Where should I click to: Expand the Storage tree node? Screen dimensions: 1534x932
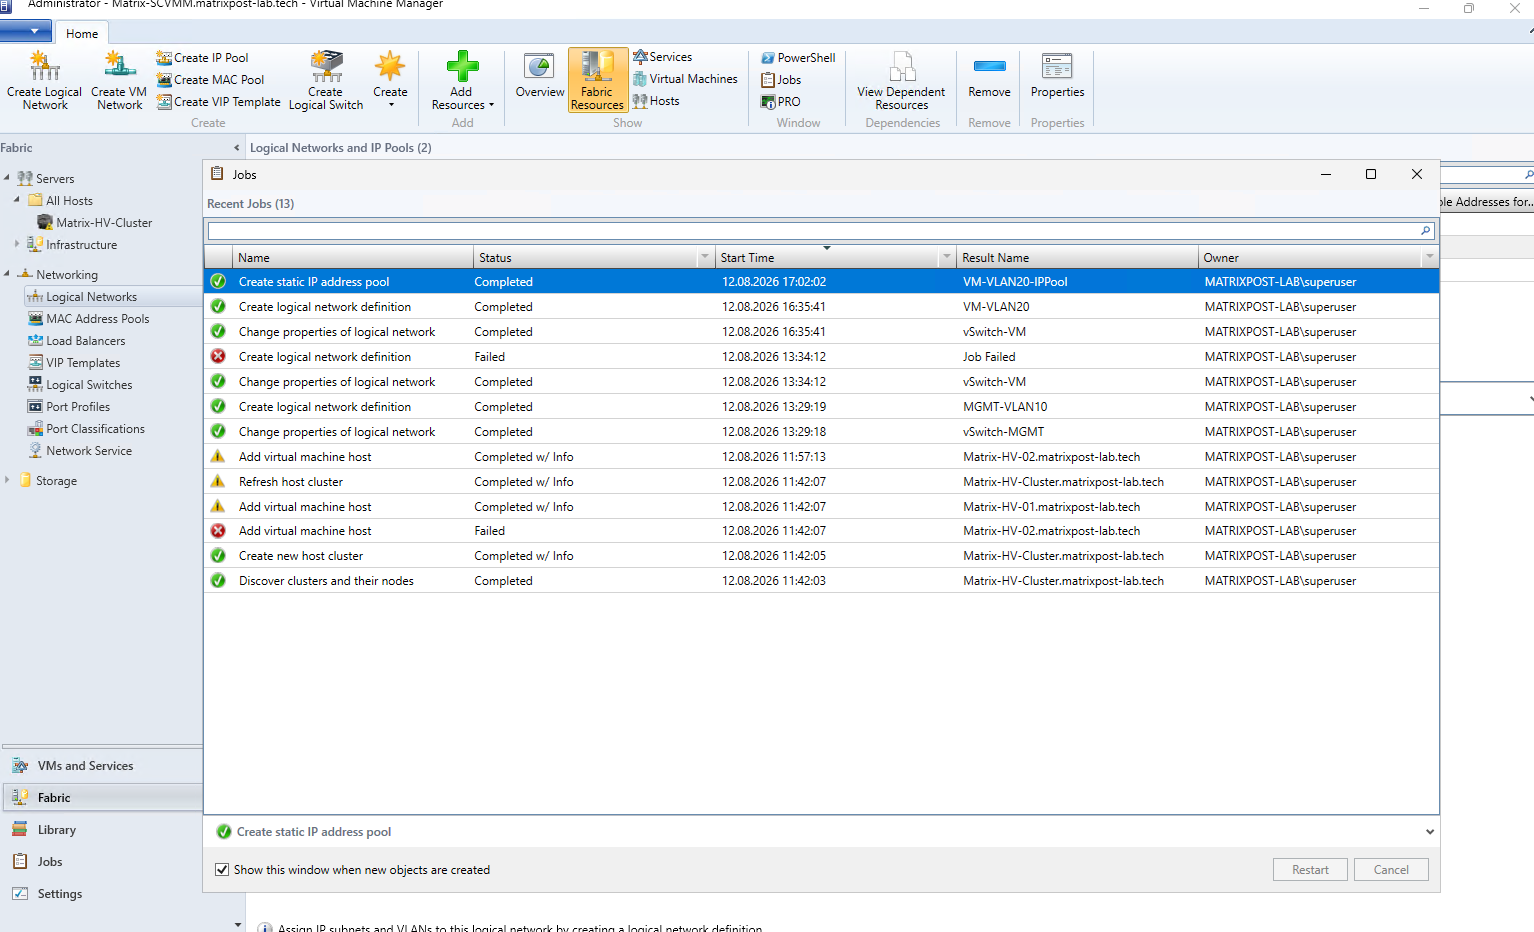(7, 480)
